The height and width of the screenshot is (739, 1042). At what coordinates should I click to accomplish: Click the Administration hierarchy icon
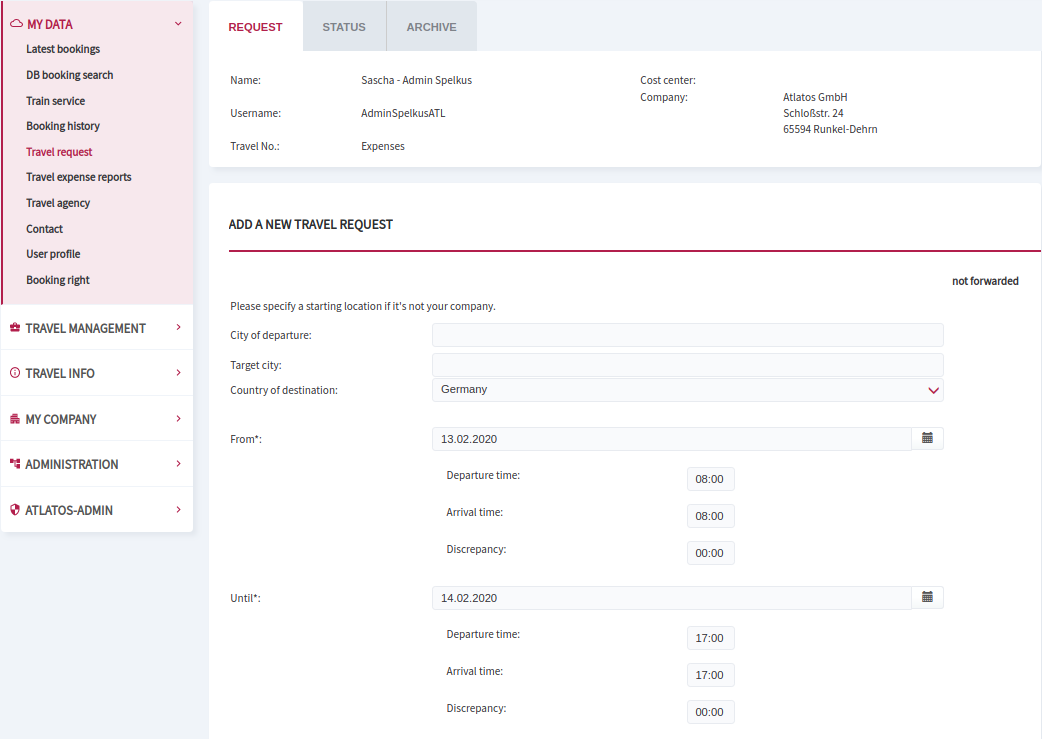(15, 464)
